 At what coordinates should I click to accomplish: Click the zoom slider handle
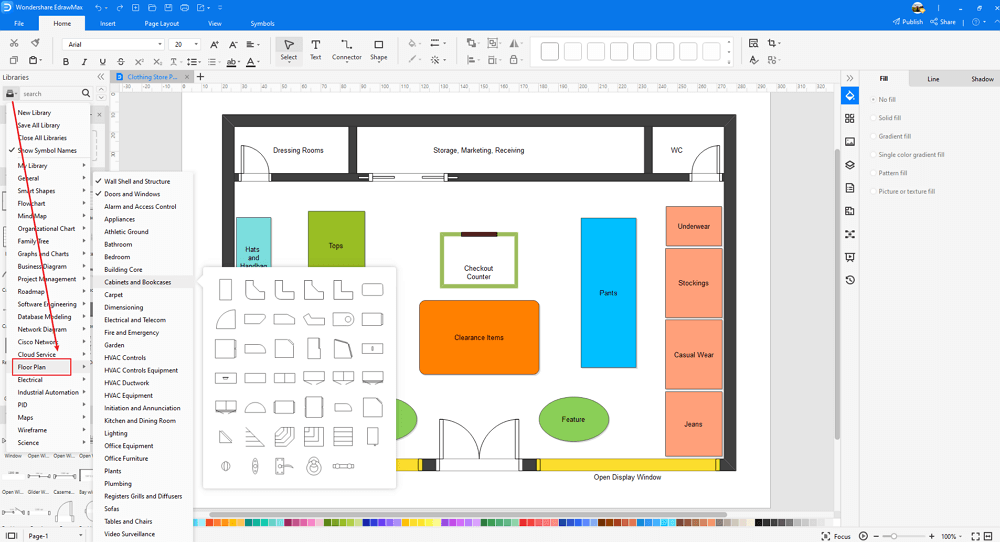pyautogui.click(x=893, y=536)
